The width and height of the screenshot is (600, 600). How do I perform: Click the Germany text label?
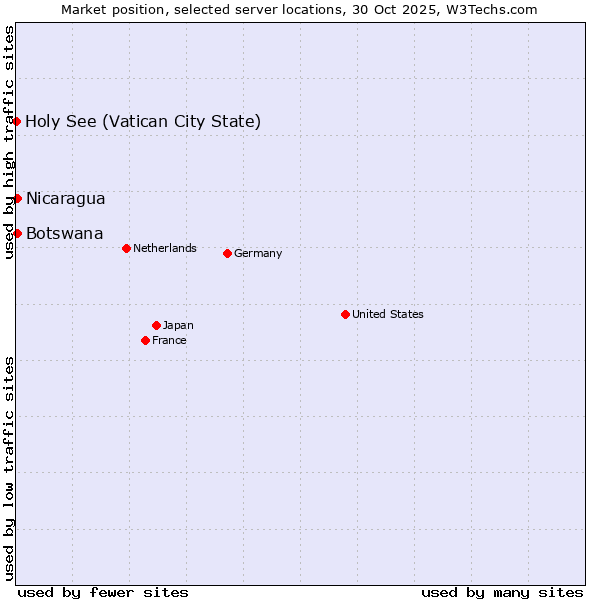[258, 253]
